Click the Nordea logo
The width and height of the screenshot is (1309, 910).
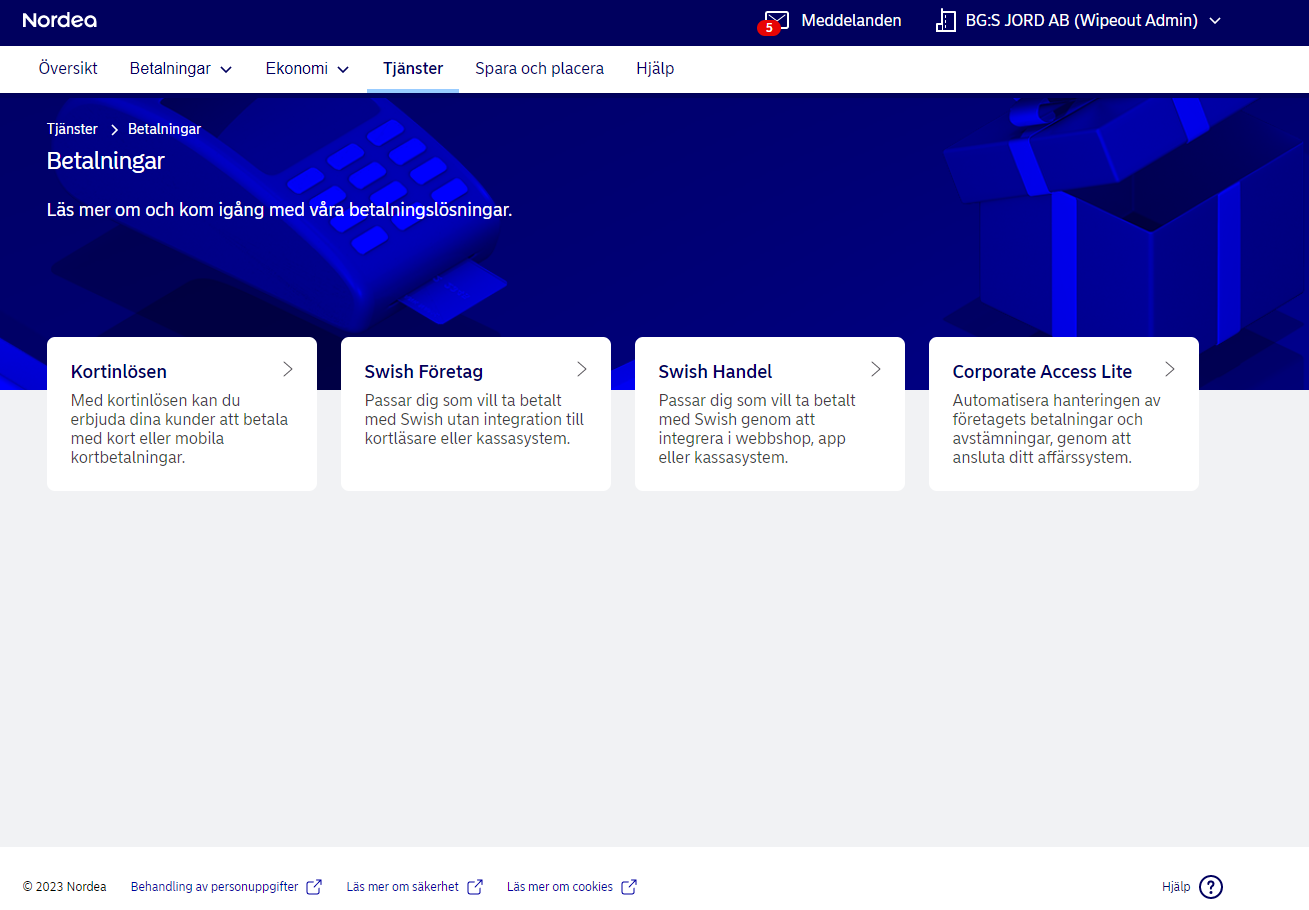pyautogui.click(x=60, y=20)
